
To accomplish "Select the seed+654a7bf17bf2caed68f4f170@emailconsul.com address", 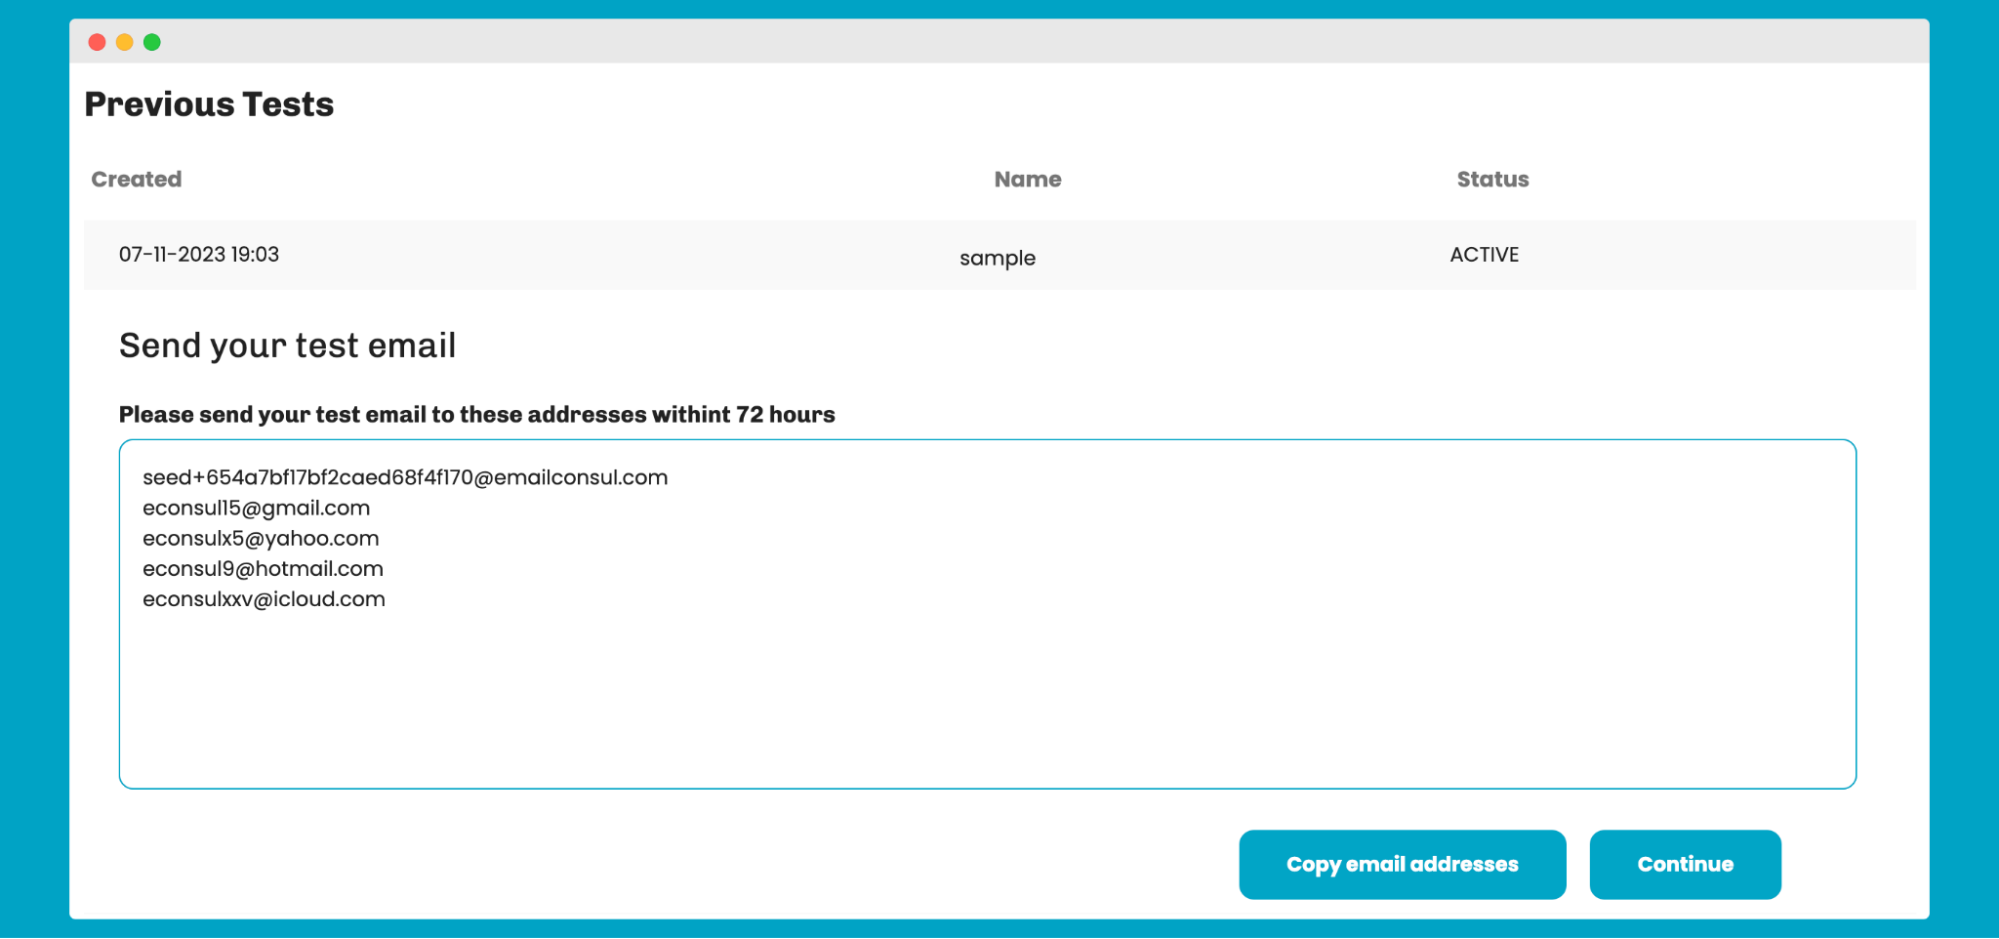I will pos(405,477).
